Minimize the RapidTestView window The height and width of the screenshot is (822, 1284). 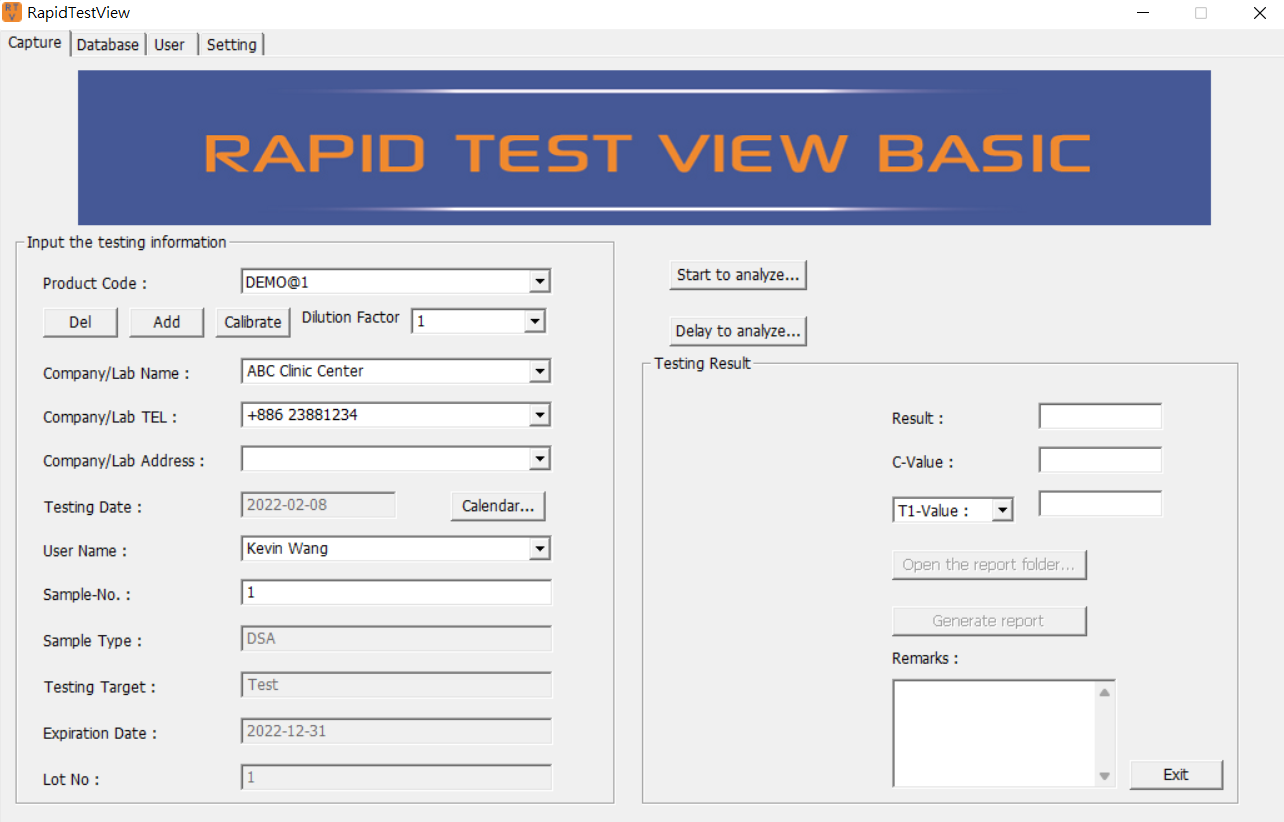1144,14
